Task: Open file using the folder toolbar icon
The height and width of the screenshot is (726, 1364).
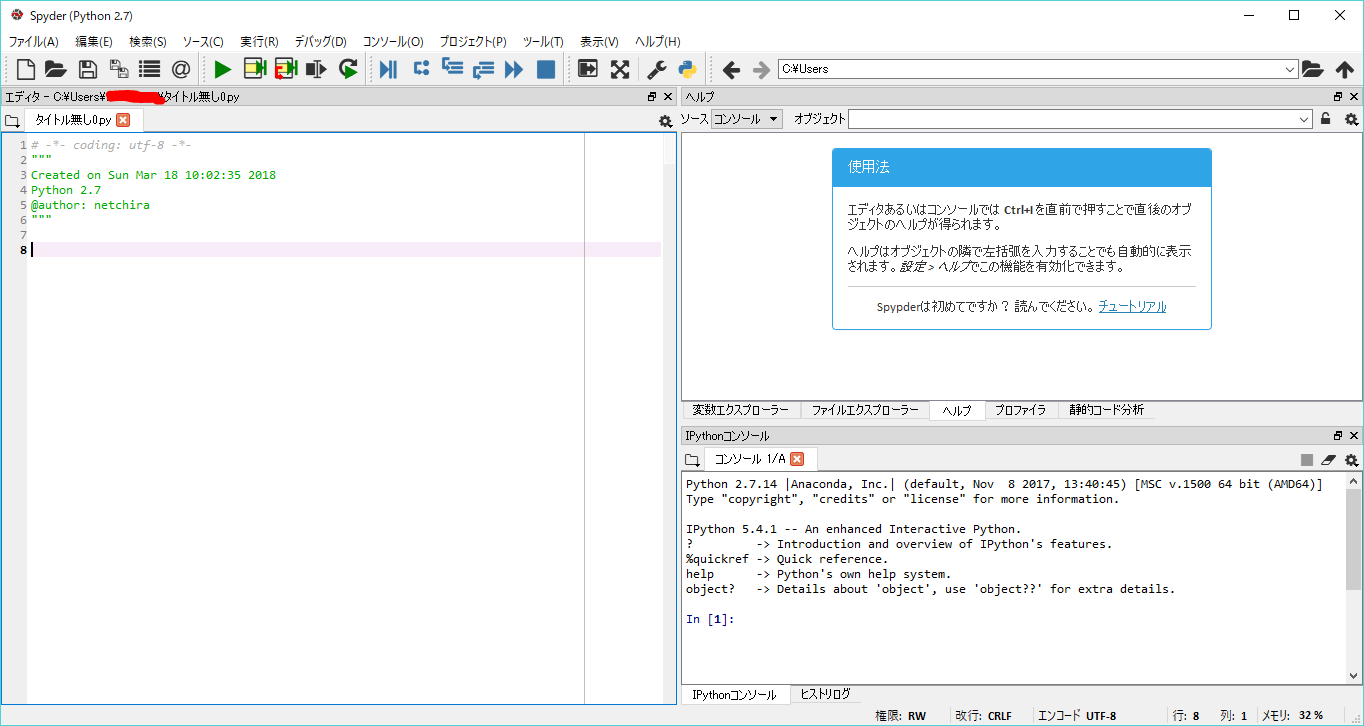Action: 55,69
